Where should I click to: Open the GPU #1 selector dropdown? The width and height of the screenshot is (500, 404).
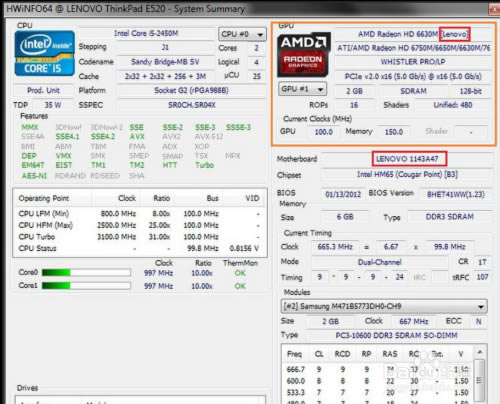click(302, 89)
